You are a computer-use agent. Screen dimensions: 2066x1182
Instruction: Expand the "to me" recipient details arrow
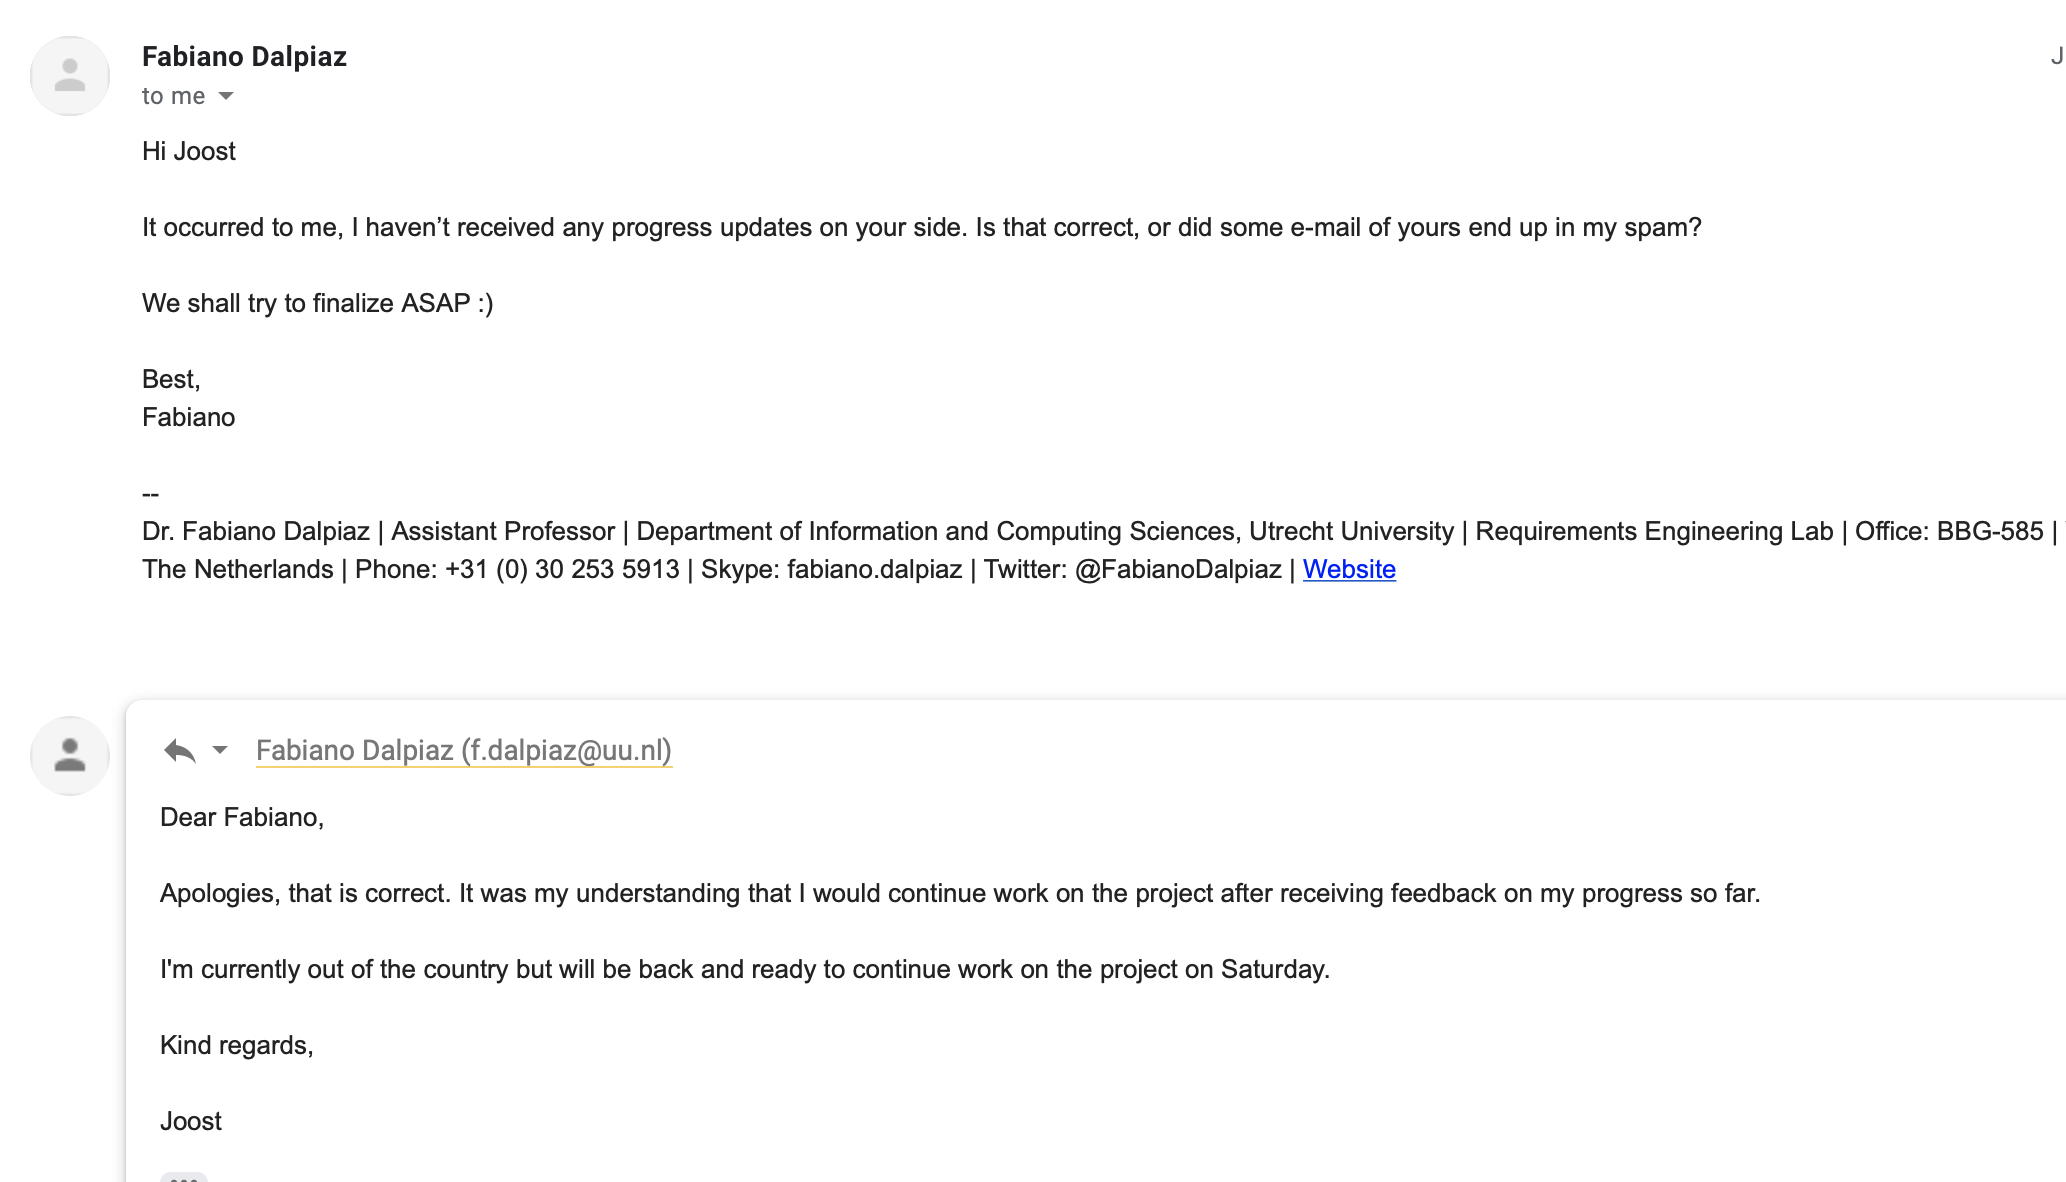[x=226, y=96]
